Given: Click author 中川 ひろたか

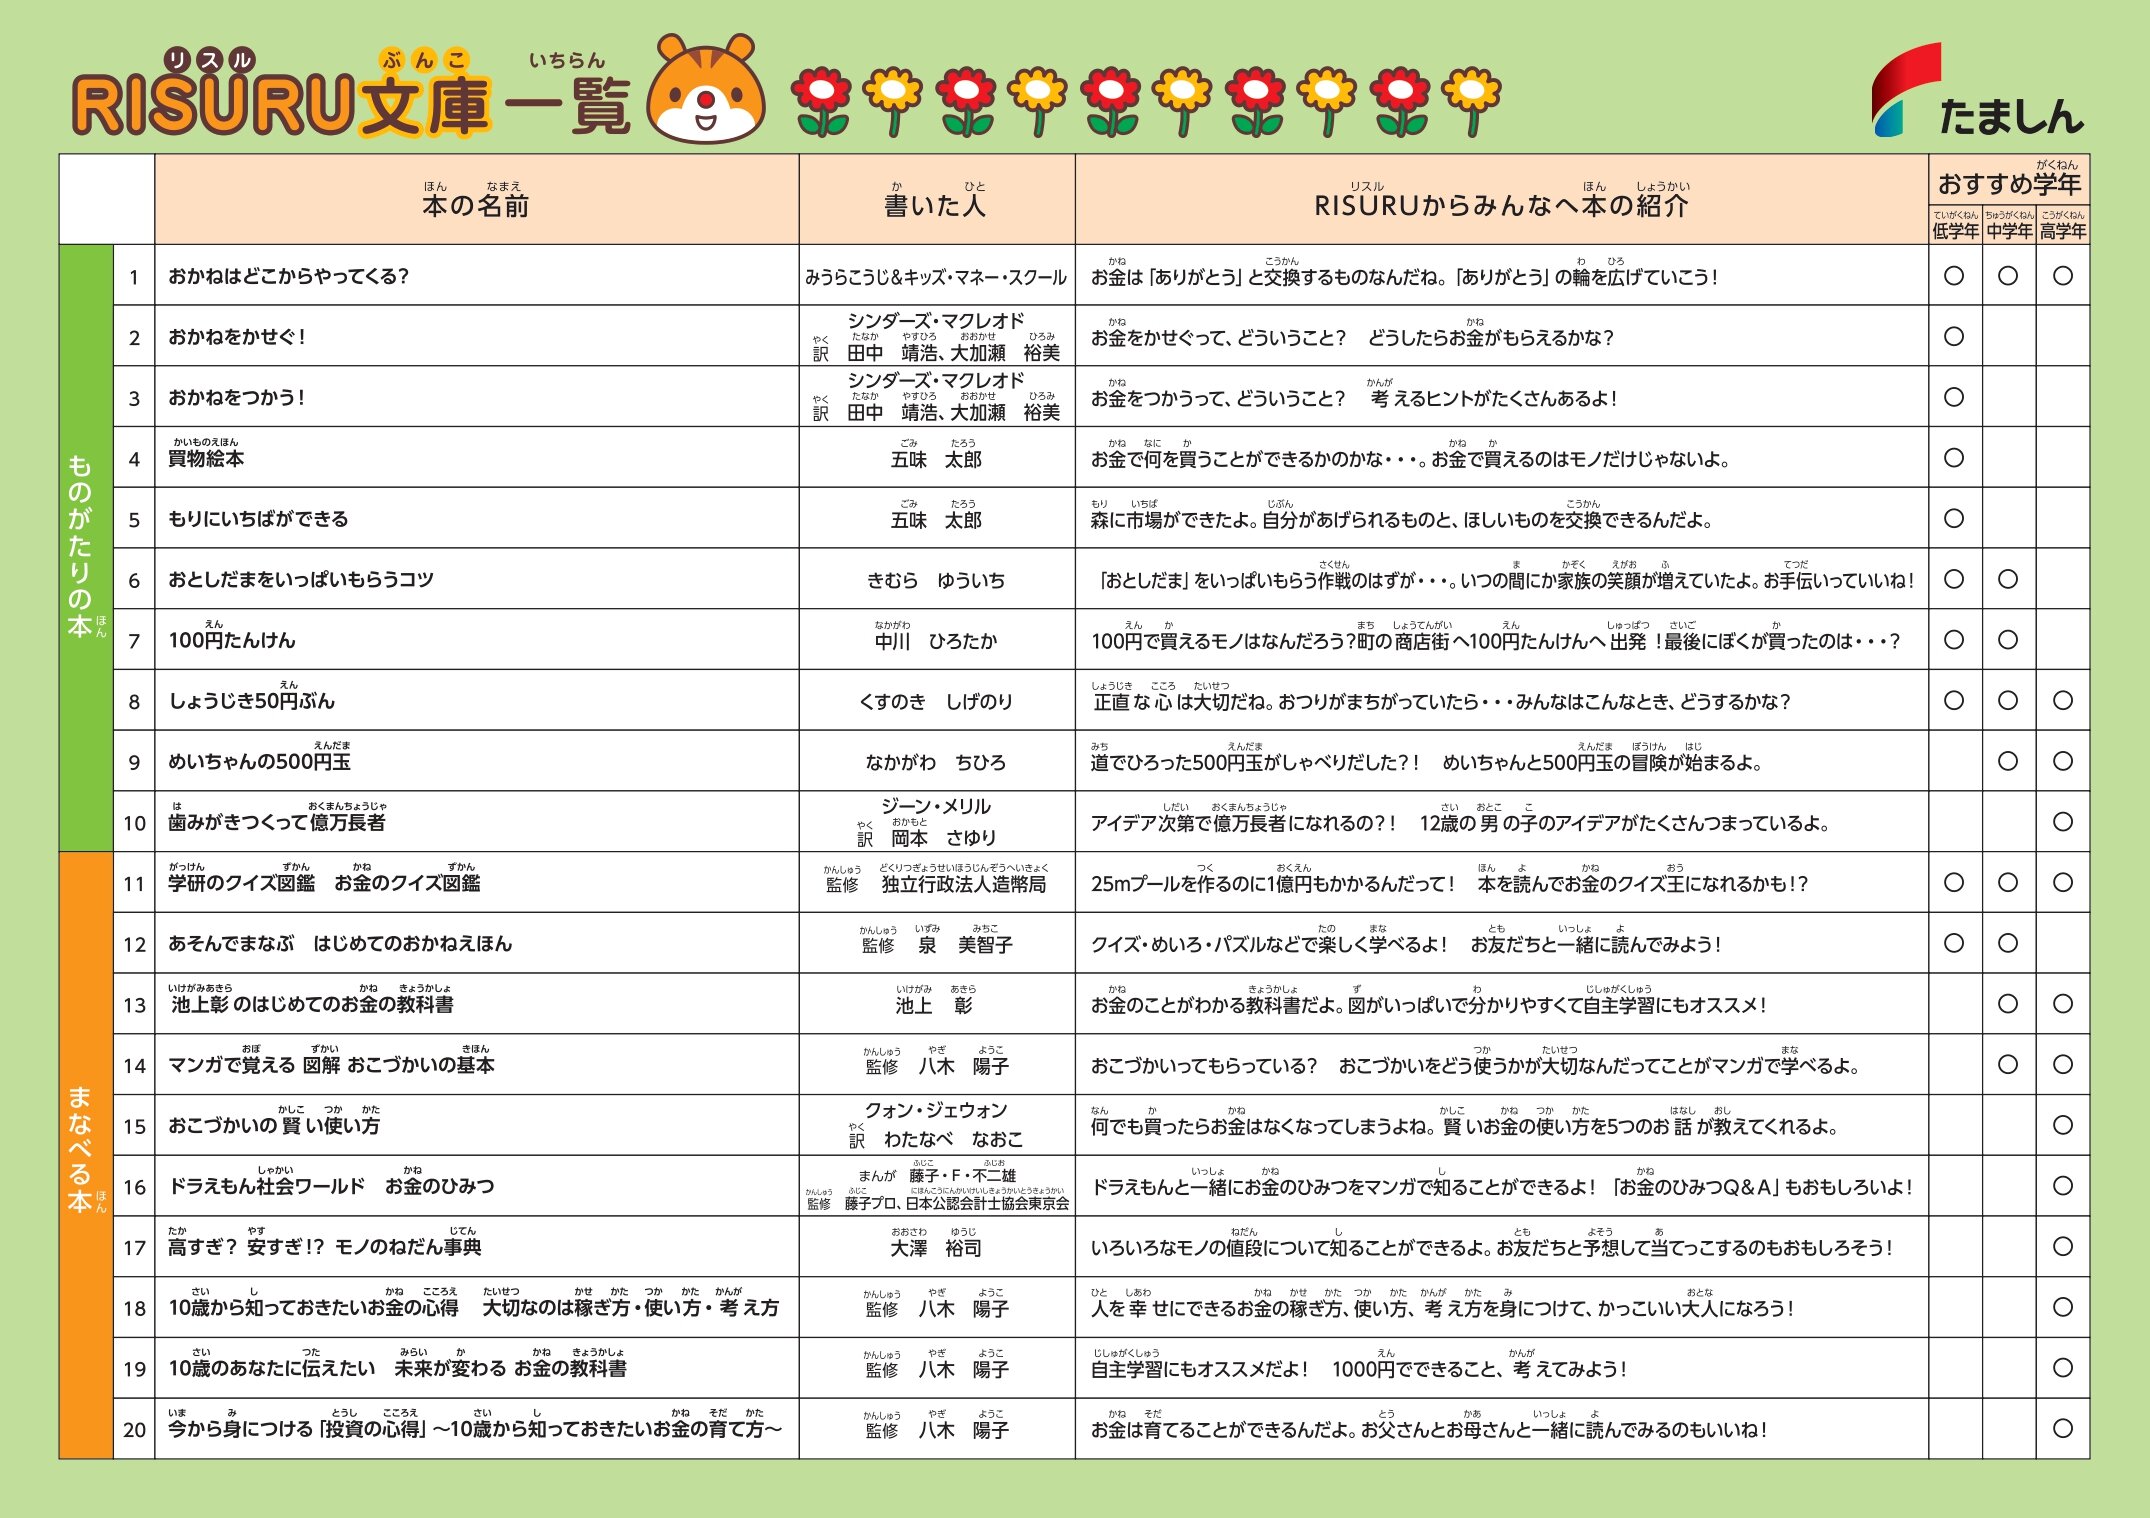Looking at the screenshot, I should pos(936,637).
